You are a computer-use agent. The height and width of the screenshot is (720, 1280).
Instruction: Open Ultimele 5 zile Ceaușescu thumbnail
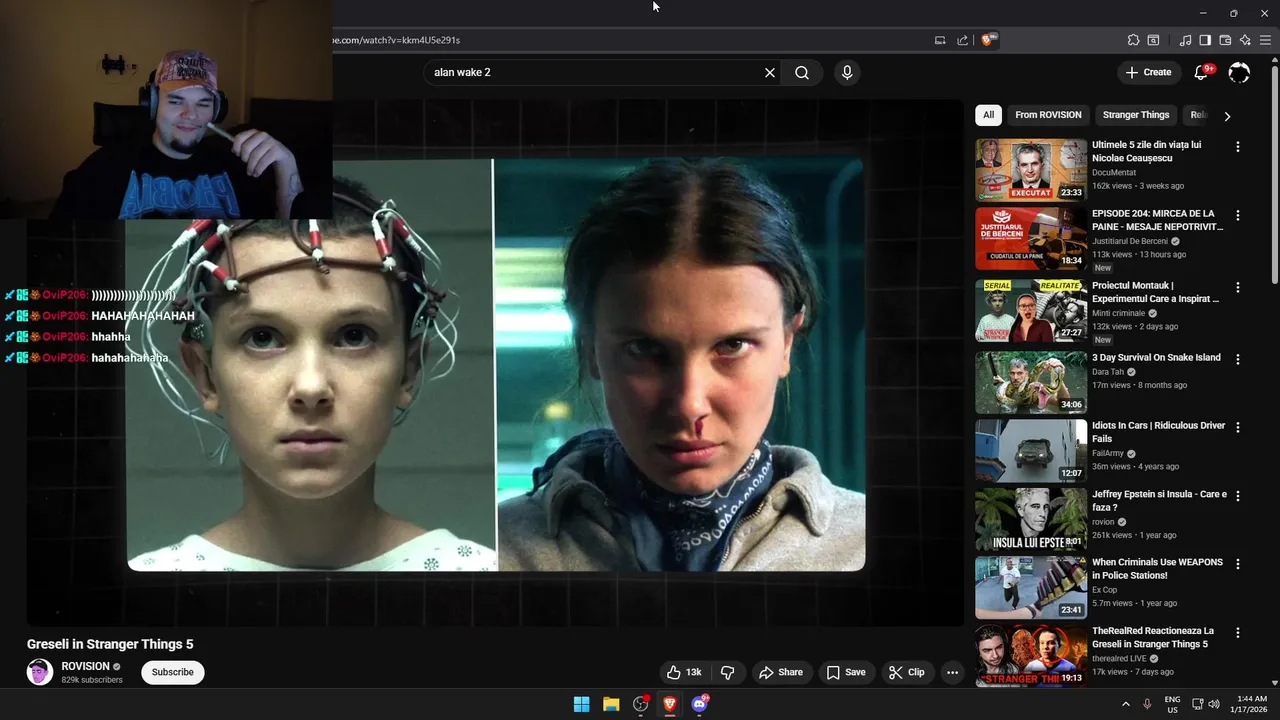coord(1031,170)
